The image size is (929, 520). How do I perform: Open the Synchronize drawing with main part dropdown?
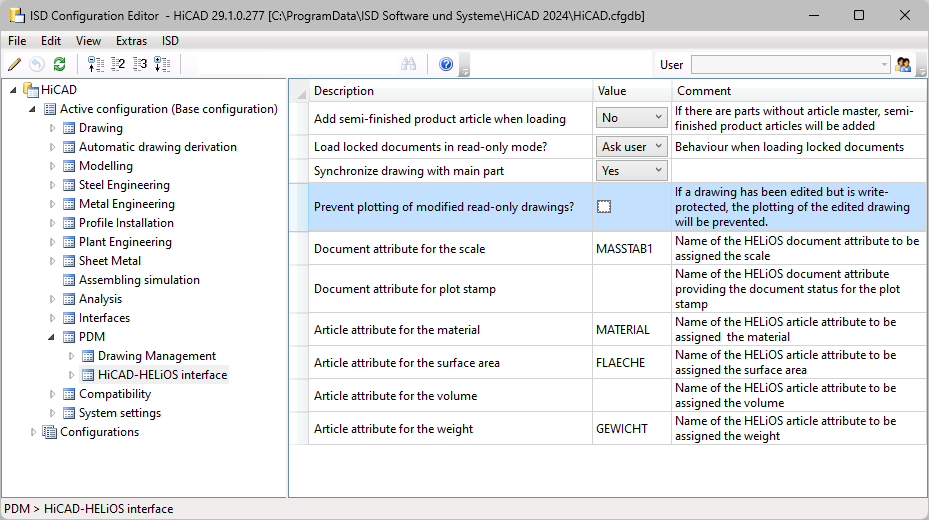click(x=658, y=171)
